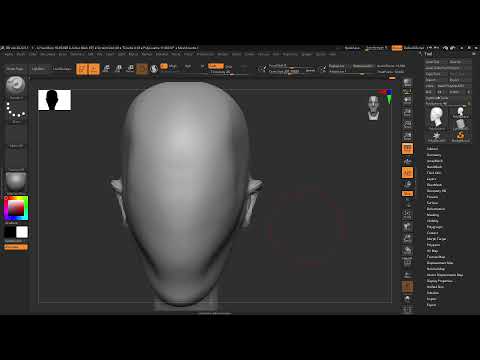Expand the Layers subpalette
The width and height of the screenshot is (480, 360).
pos(431,179)
